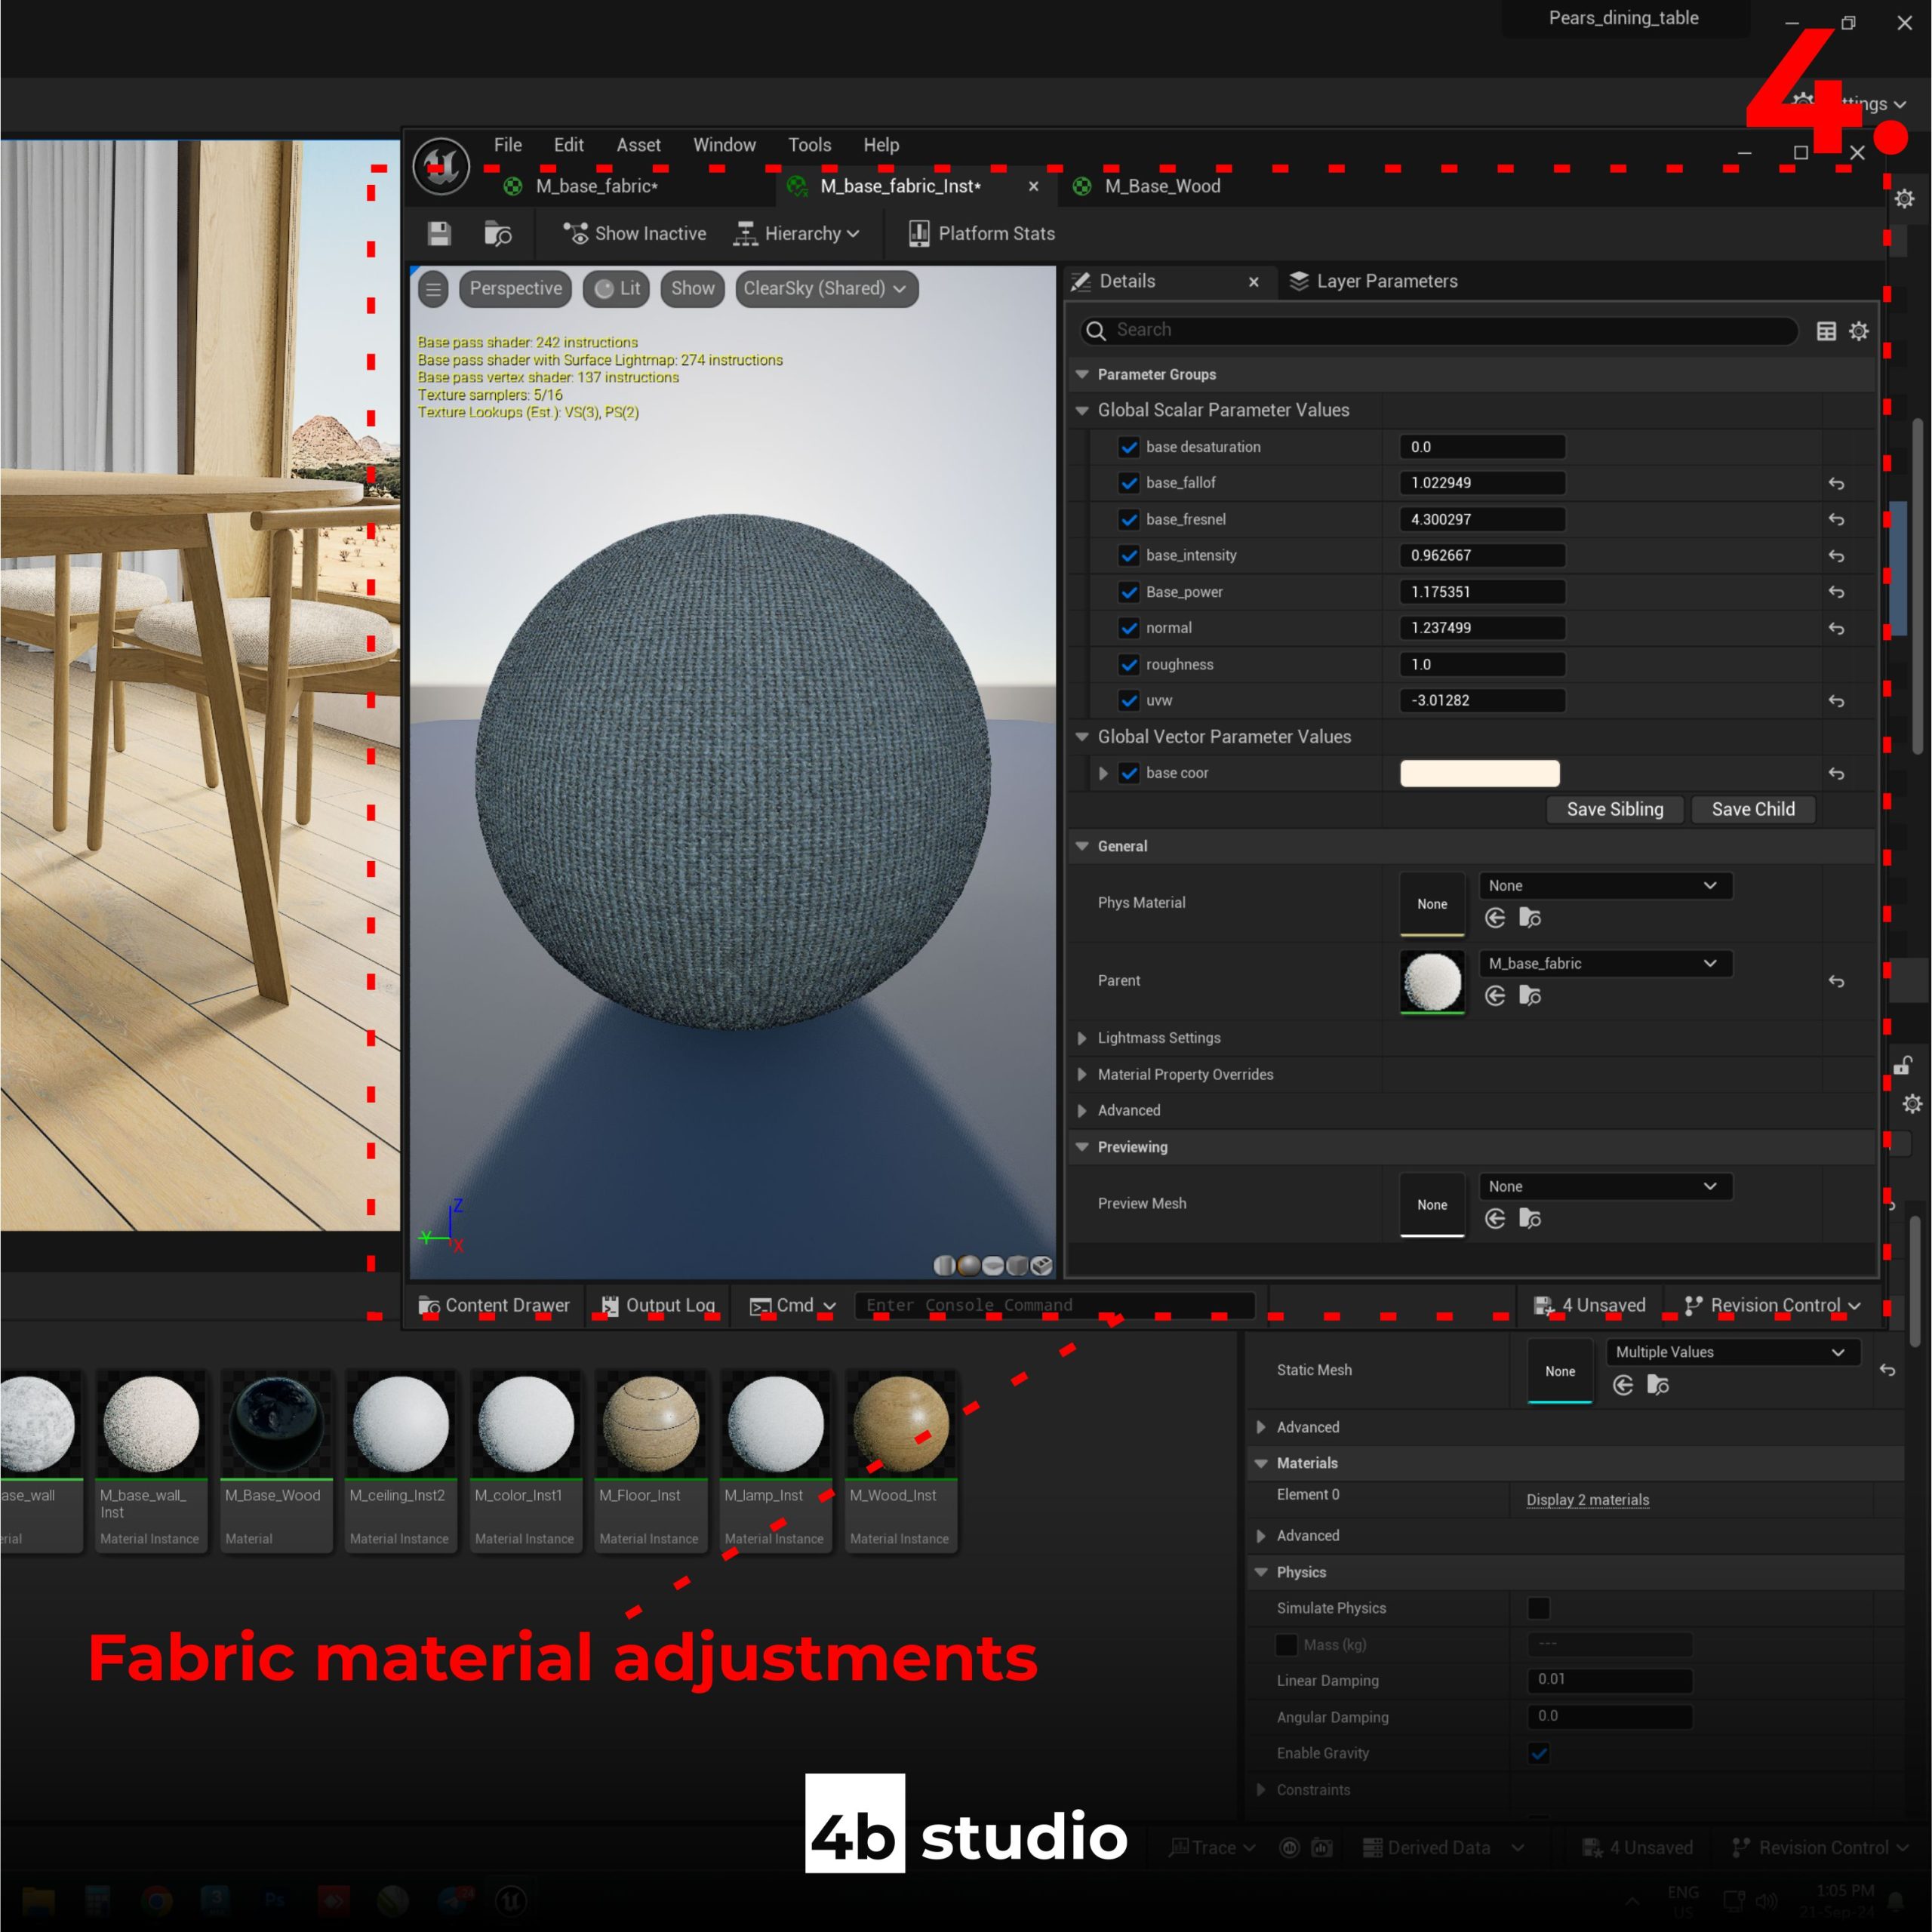Screen dimensions: 1932x1932
Task: Open the Edit menu
Action: point(569,145)
